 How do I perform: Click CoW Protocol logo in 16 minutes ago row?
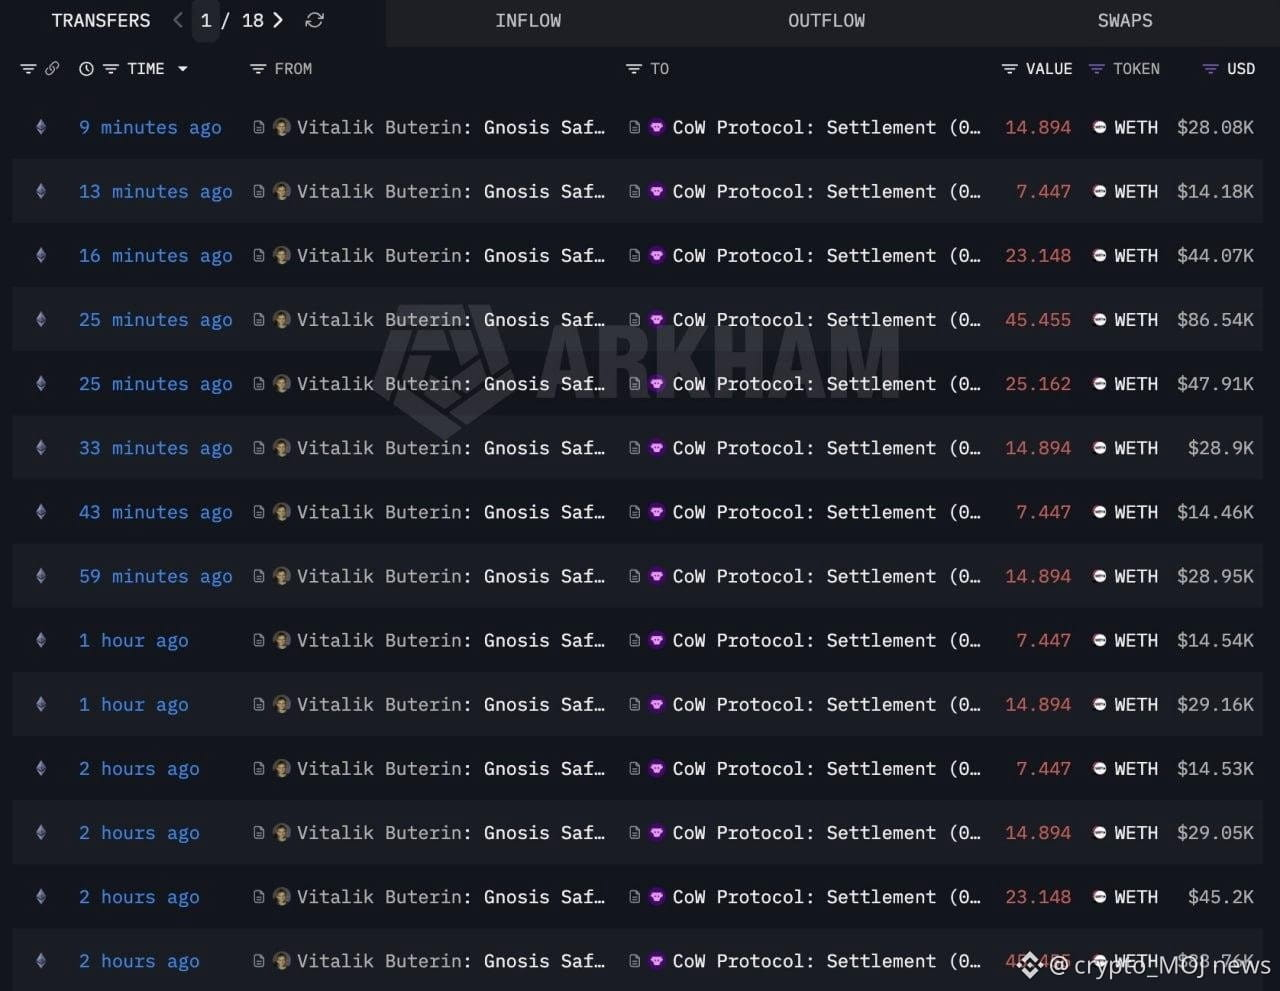[x=657, y=255]
